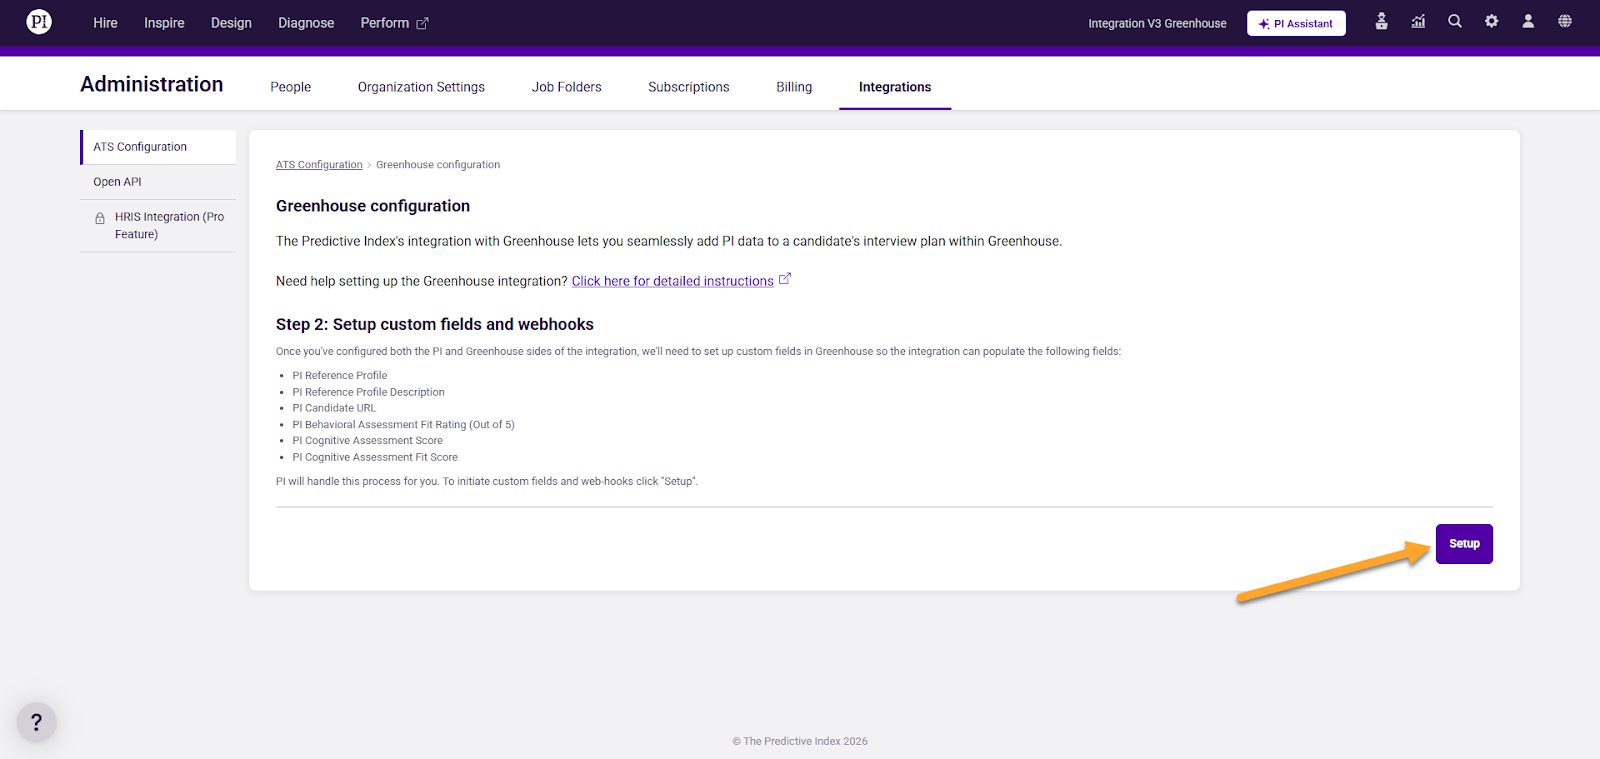The height and width of the screenshot is (759, 1600).
Task: Open the Inspire menu
Action: (164, 23)
